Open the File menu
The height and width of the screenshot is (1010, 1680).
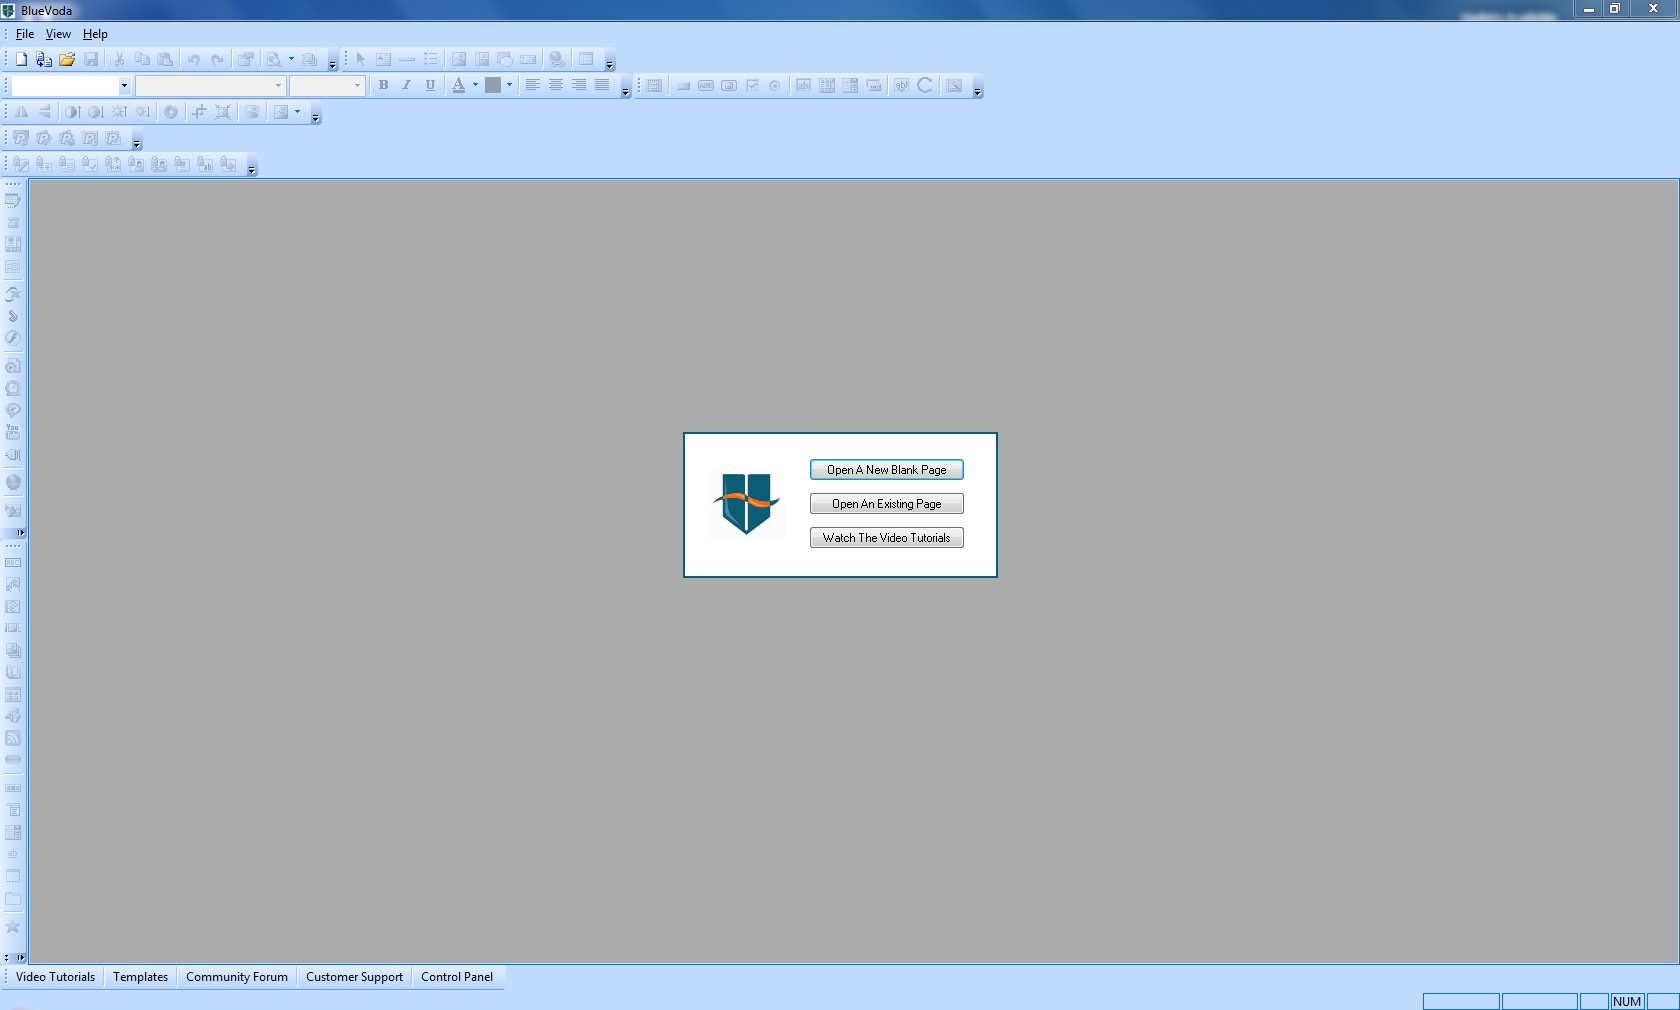click(x=25, y=34)
